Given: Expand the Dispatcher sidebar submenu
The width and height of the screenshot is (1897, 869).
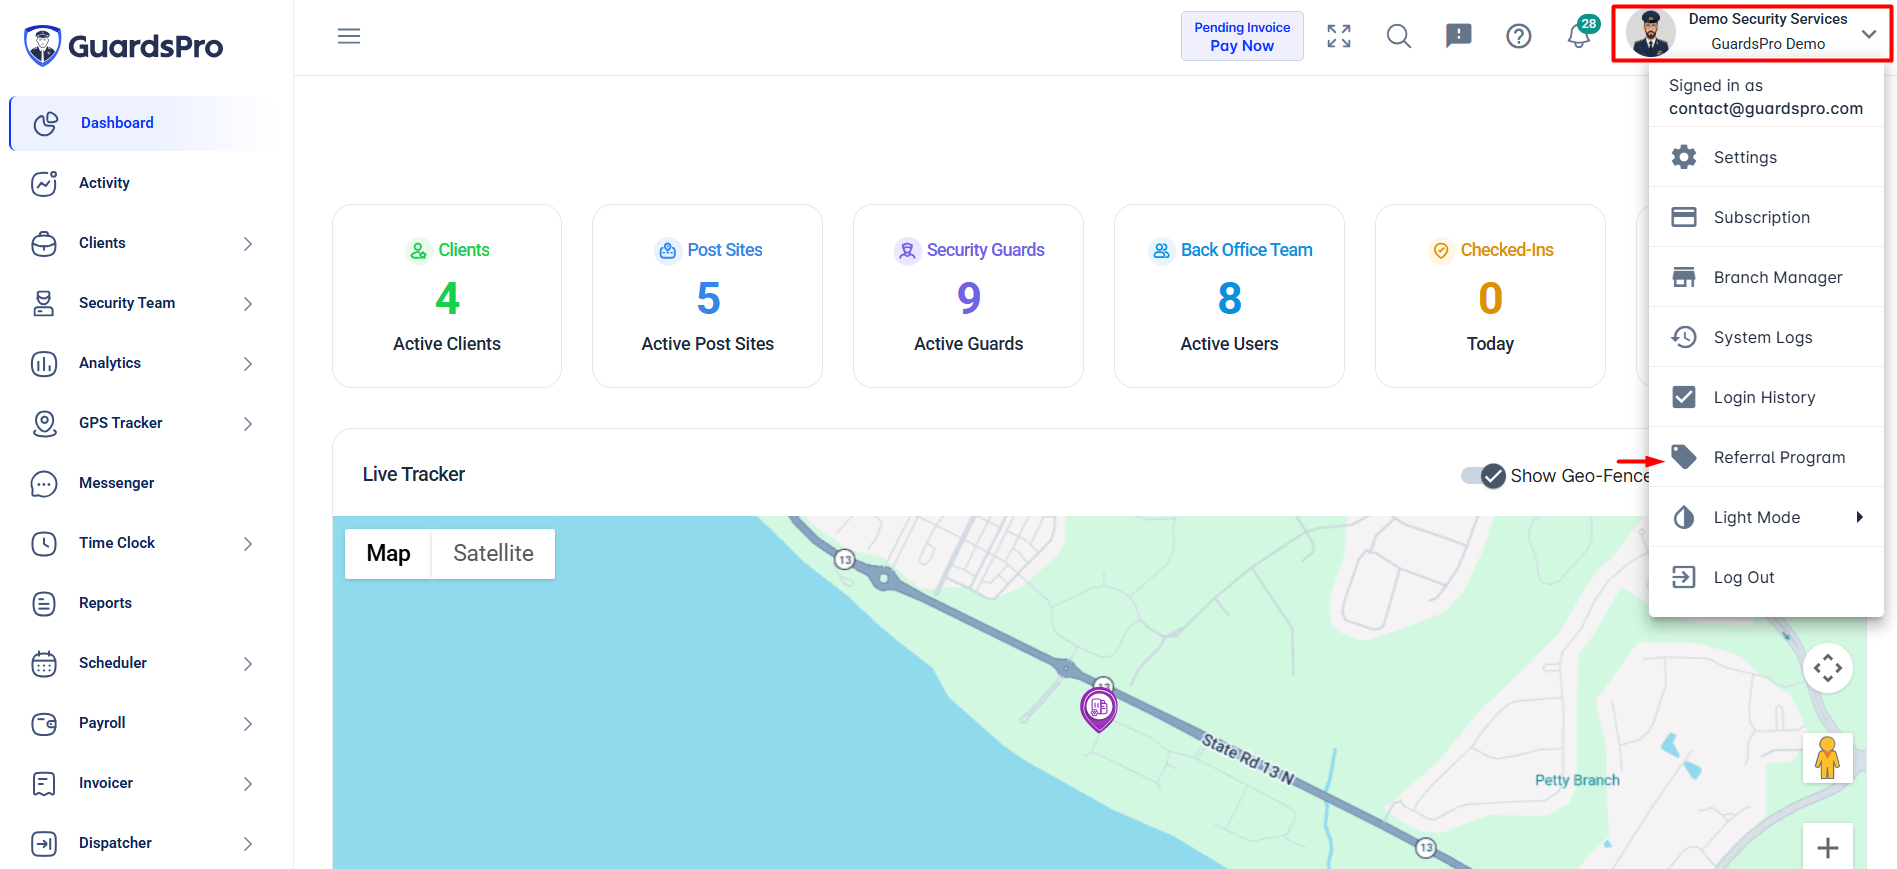Looking at the screenshot, I should click(248, 843).
